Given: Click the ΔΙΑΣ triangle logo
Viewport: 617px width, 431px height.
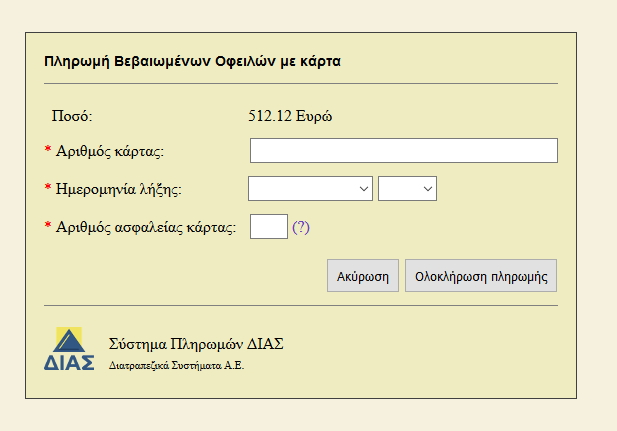Looking at the screenshot, I should pos(69,349).
